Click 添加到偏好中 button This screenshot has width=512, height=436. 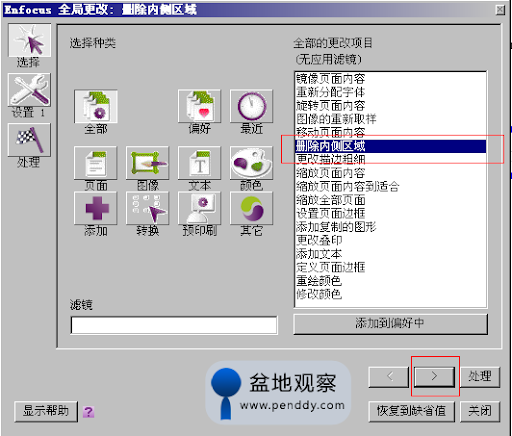(x=390, y=323)
